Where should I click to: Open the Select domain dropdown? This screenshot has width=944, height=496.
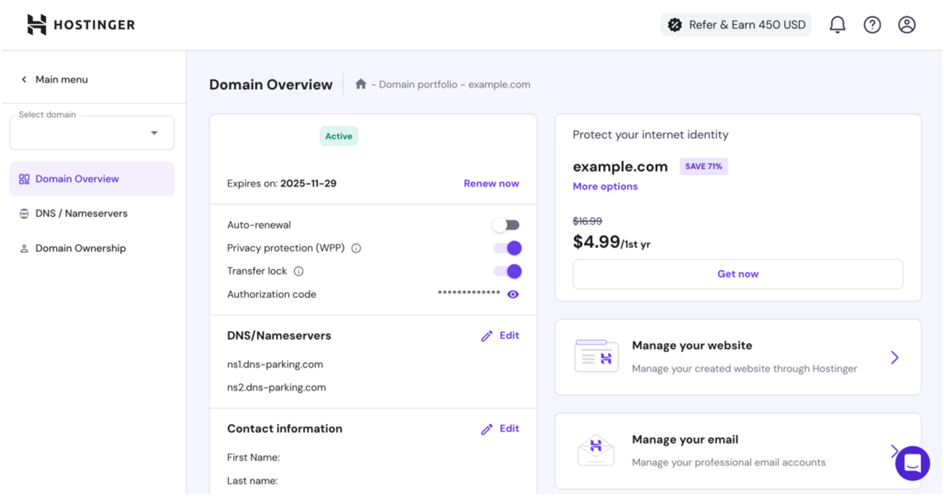click(92, 132)
